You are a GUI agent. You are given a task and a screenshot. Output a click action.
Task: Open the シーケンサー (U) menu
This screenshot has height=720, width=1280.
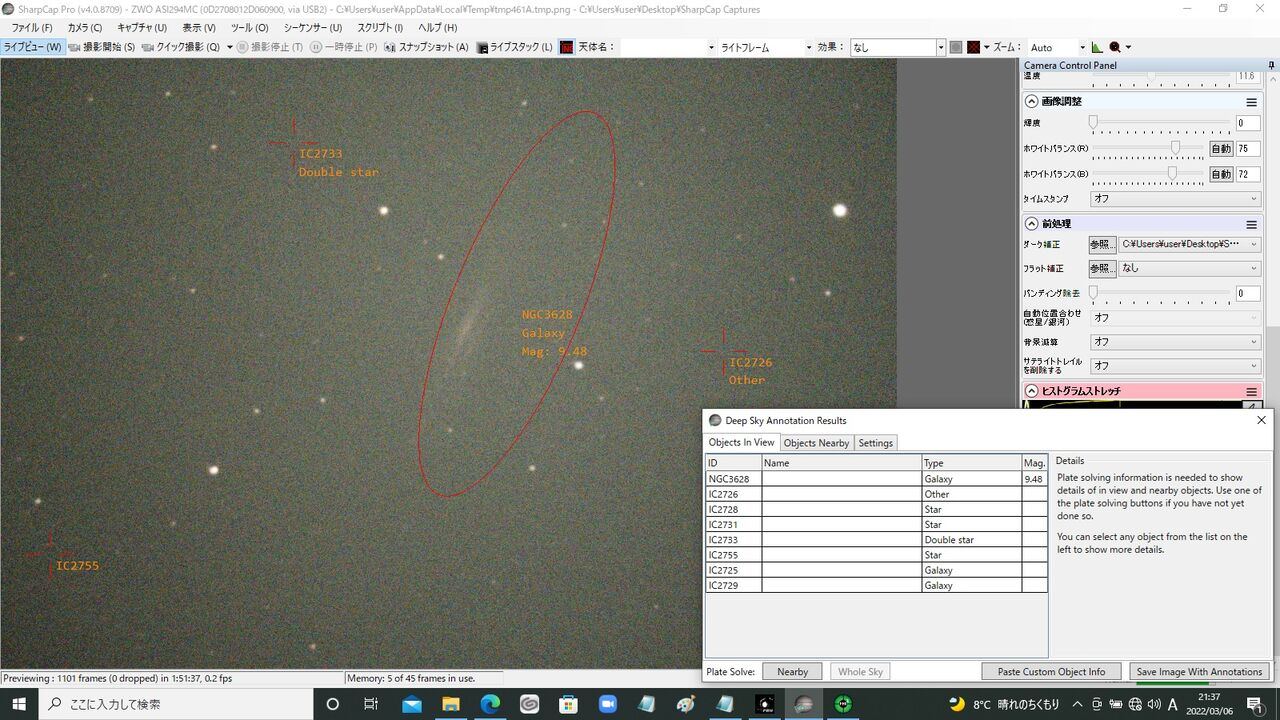tap(313, 28)
